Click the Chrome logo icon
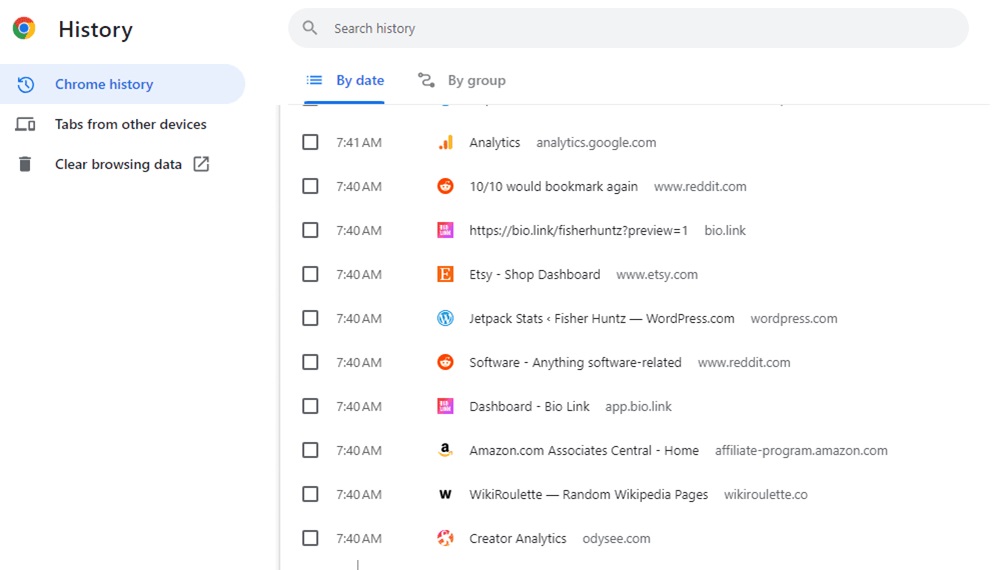Viewport: 1000px width, 570px height. click(x=24, y=29)
